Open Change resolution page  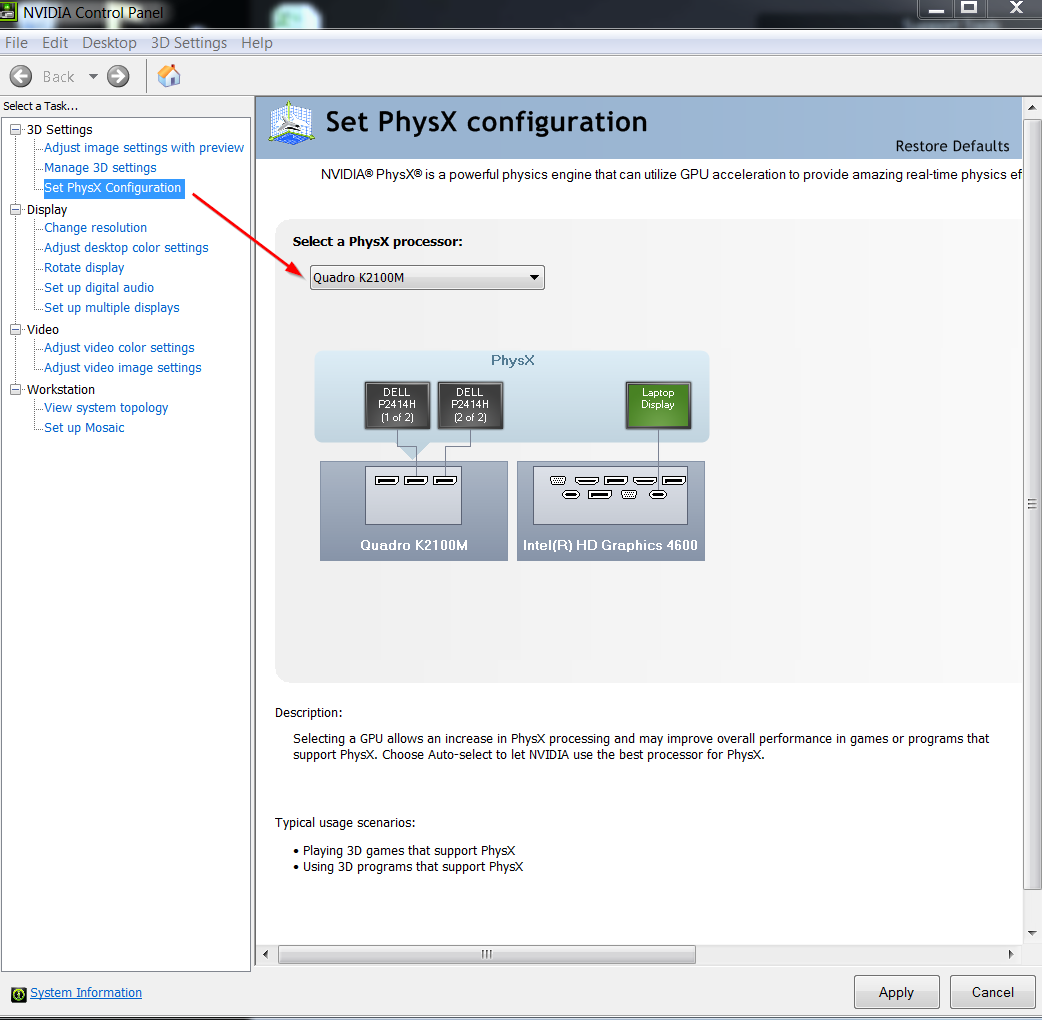(96, 227)
